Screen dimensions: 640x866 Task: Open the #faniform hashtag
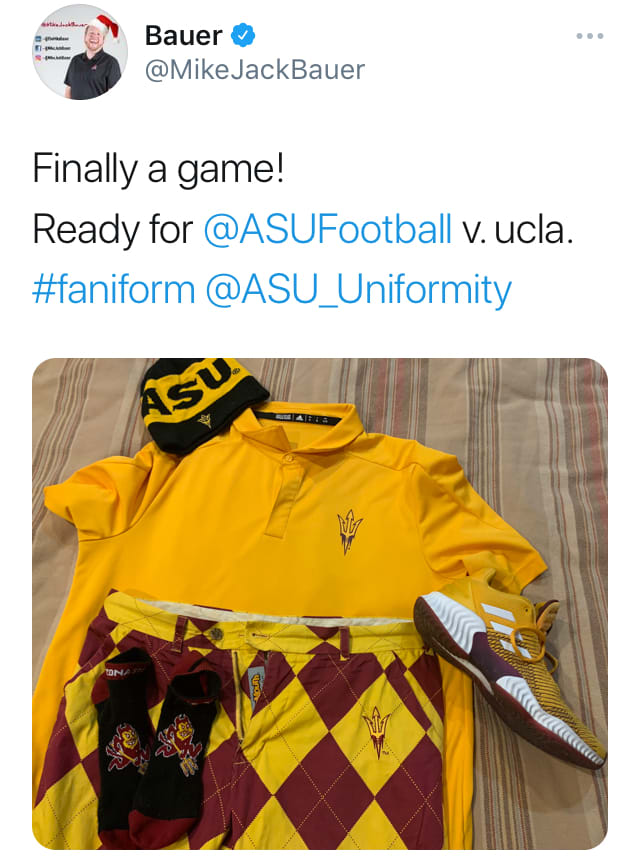point(114,289)
